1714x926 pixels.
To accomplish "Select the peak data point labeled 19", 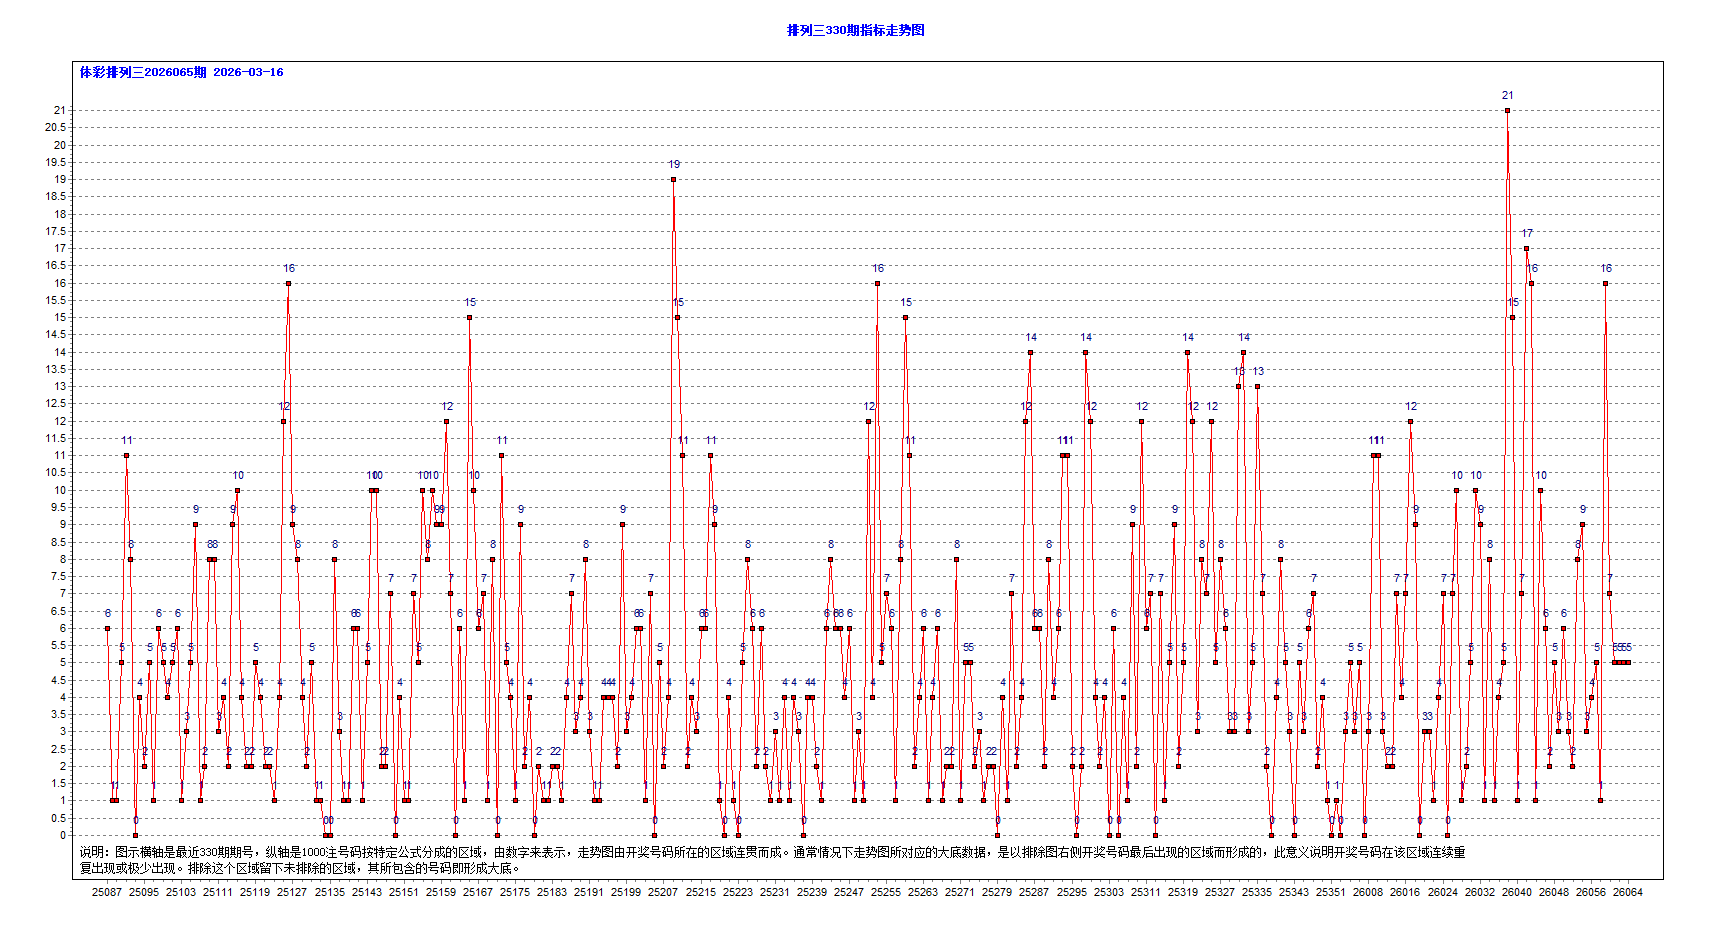I will pyautogui.click(x=673, y=179).
